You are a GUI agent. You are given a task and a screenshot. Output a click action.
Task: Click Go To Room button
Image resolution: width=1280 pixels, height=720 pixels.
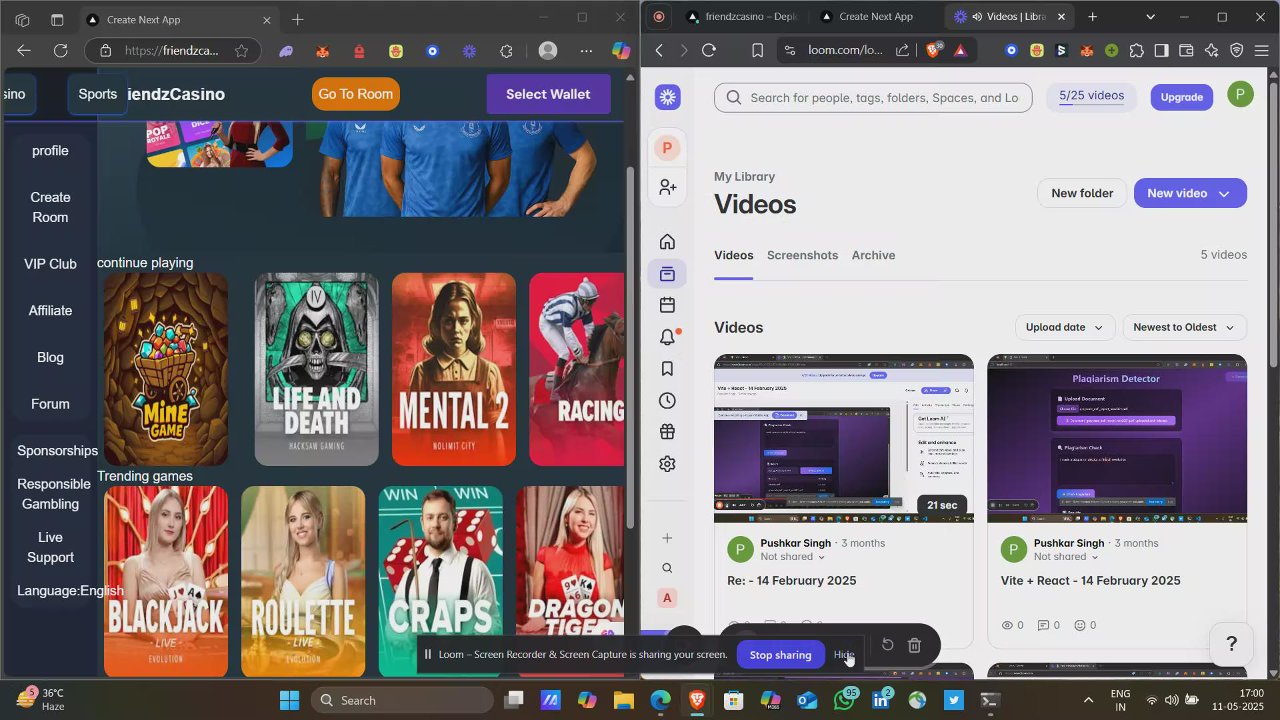click(356, 94)
